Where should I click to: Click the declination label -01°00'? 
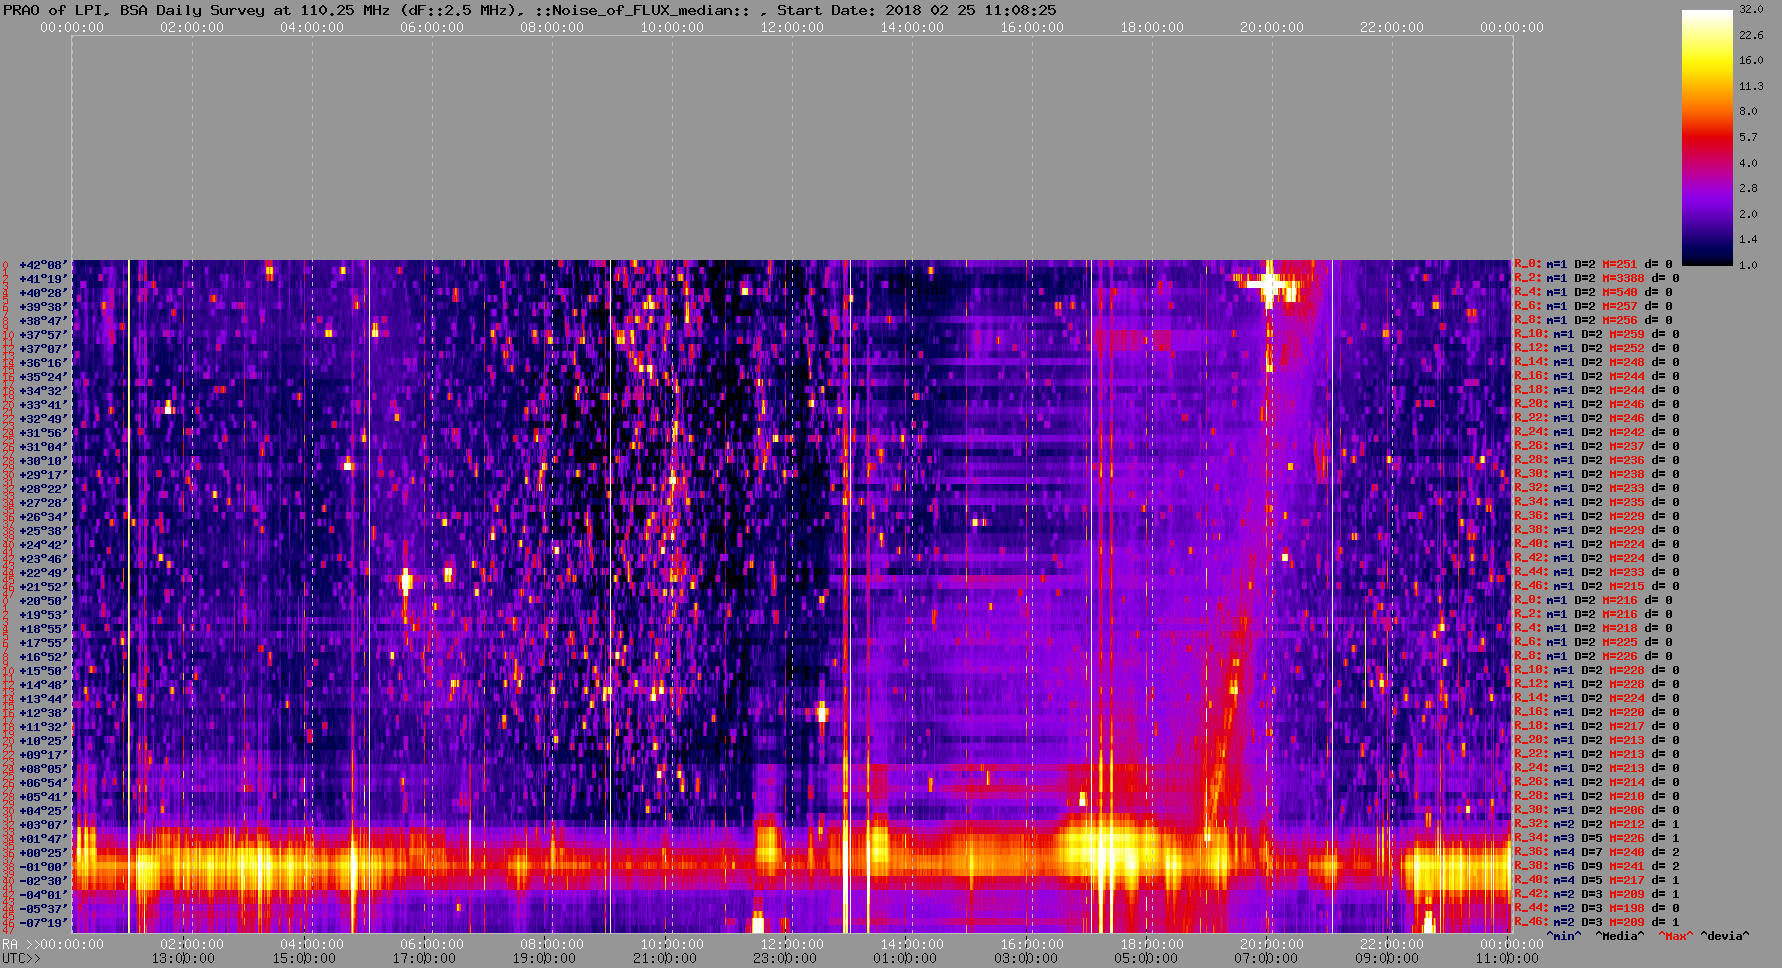pyautogui.click(x=43, y=867)
